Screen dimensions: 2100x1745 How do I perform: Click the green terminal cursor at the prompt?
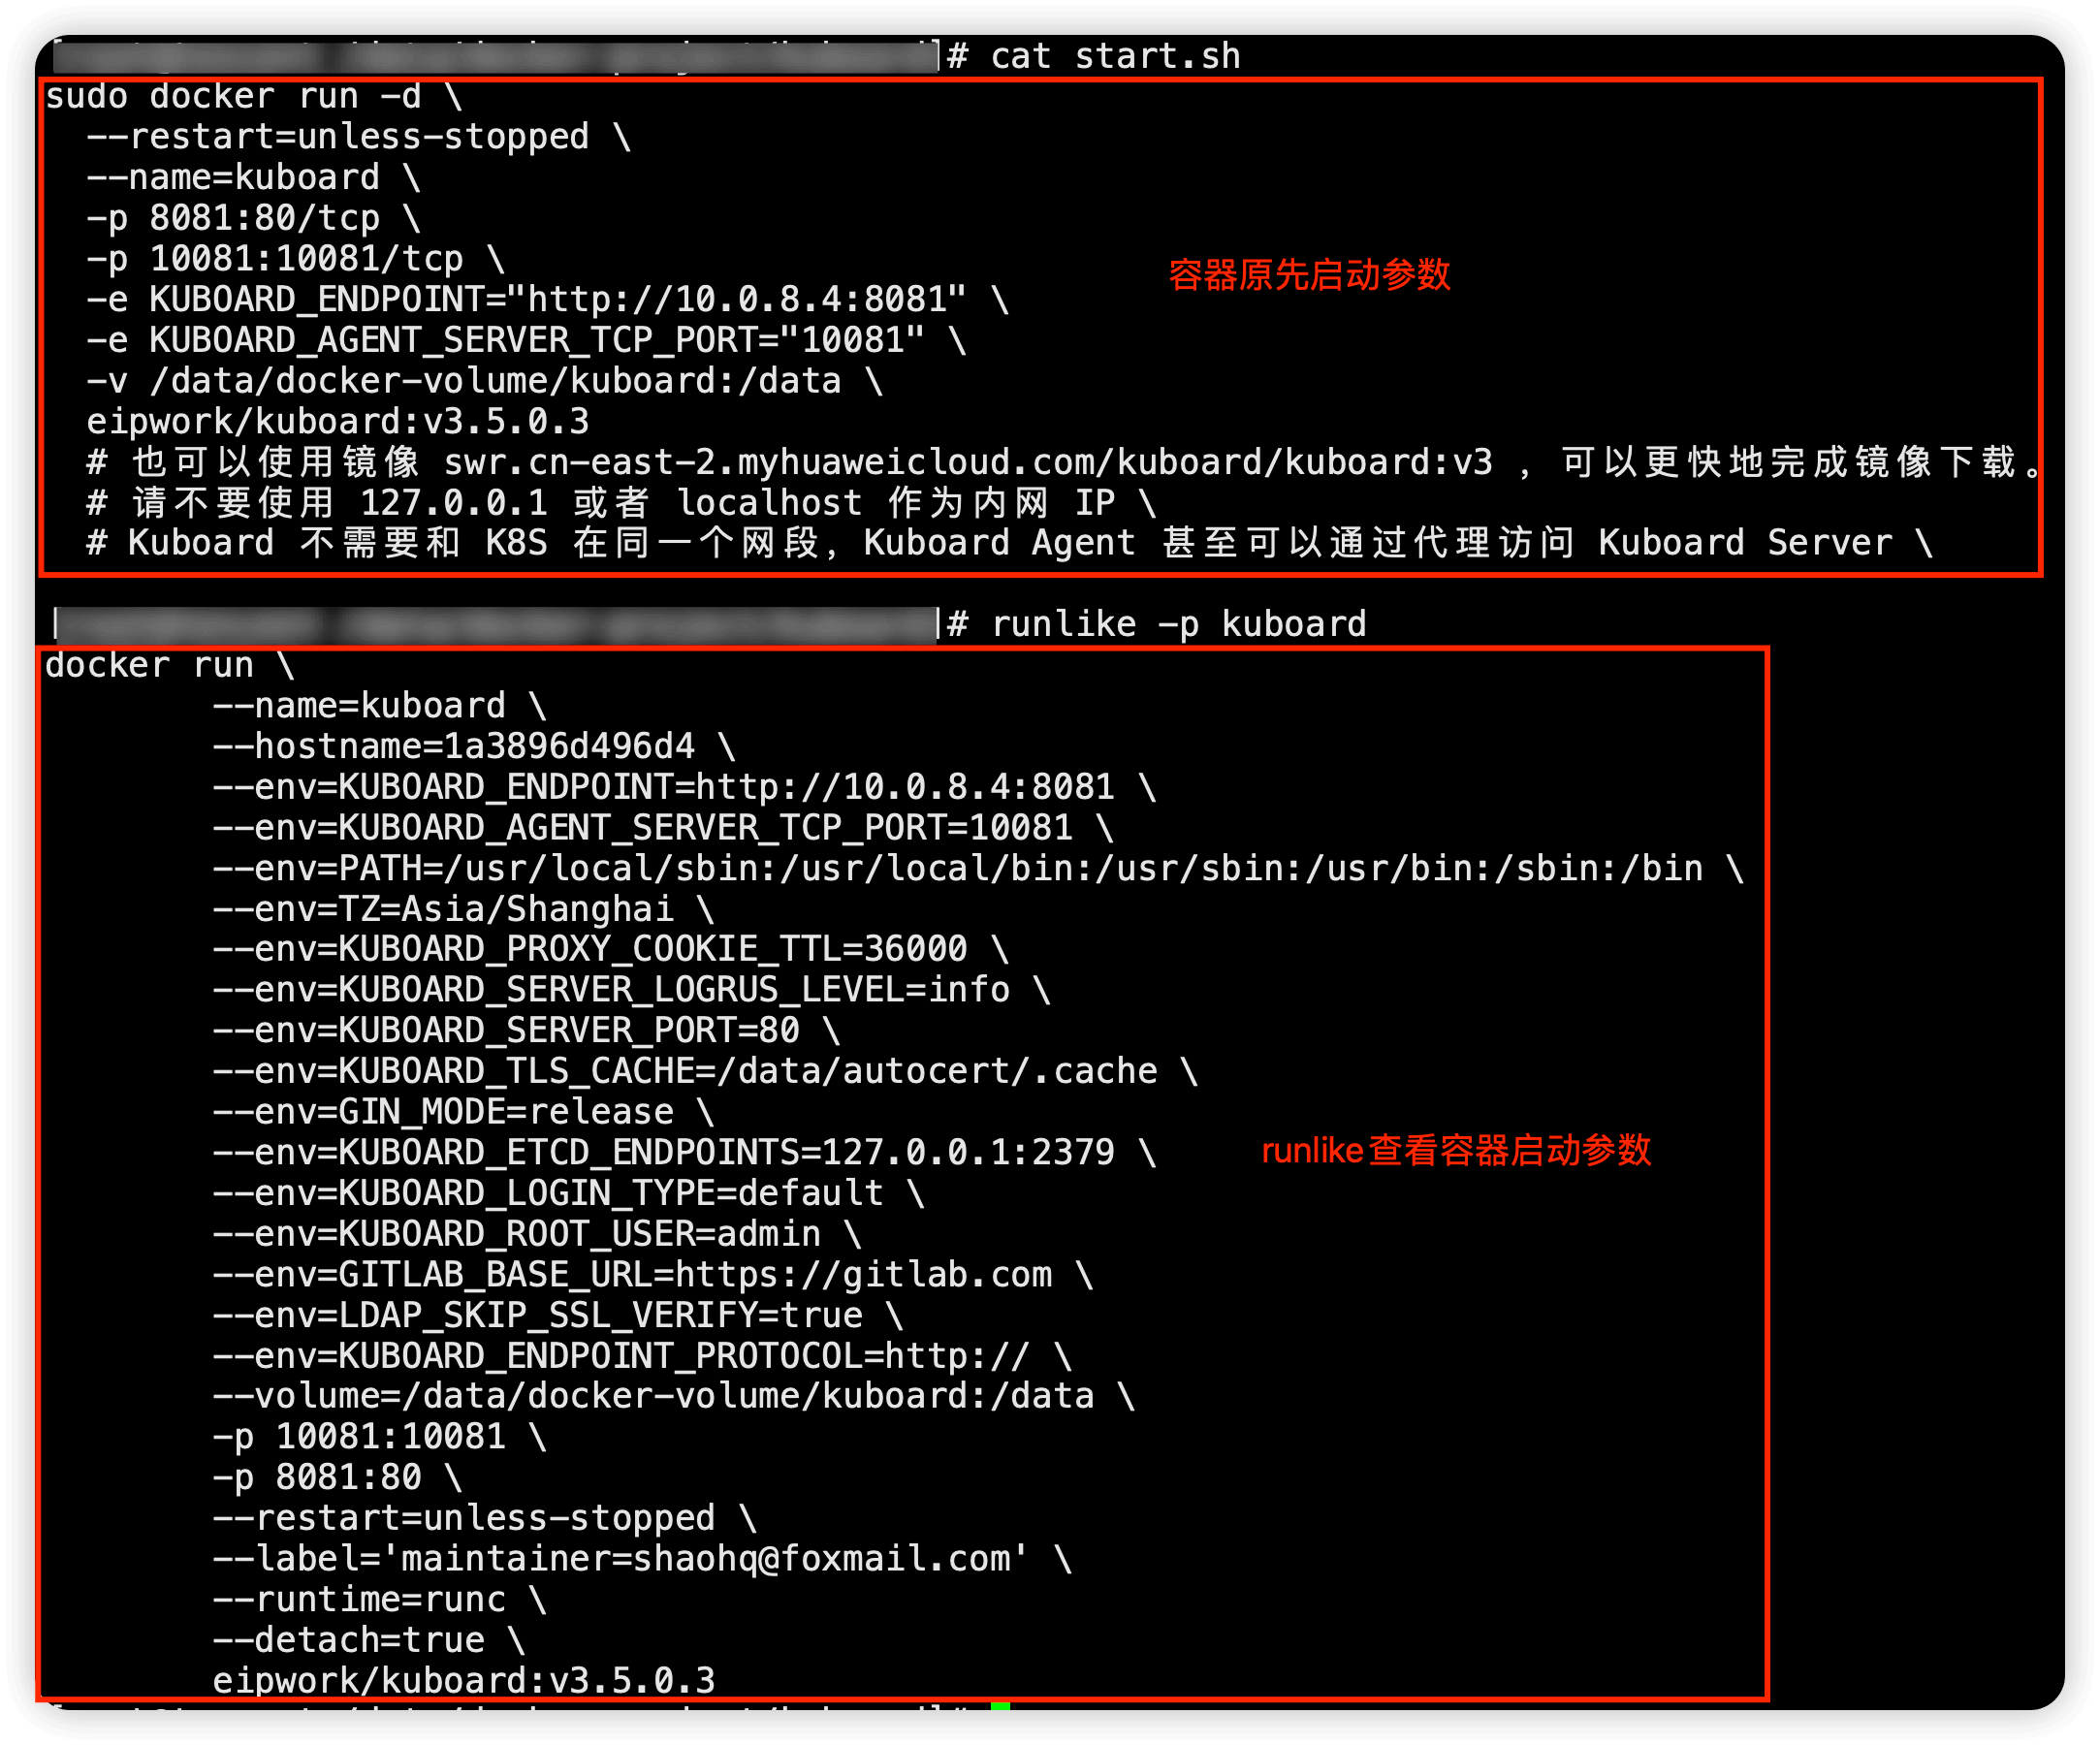[x=1000, y=1706]
